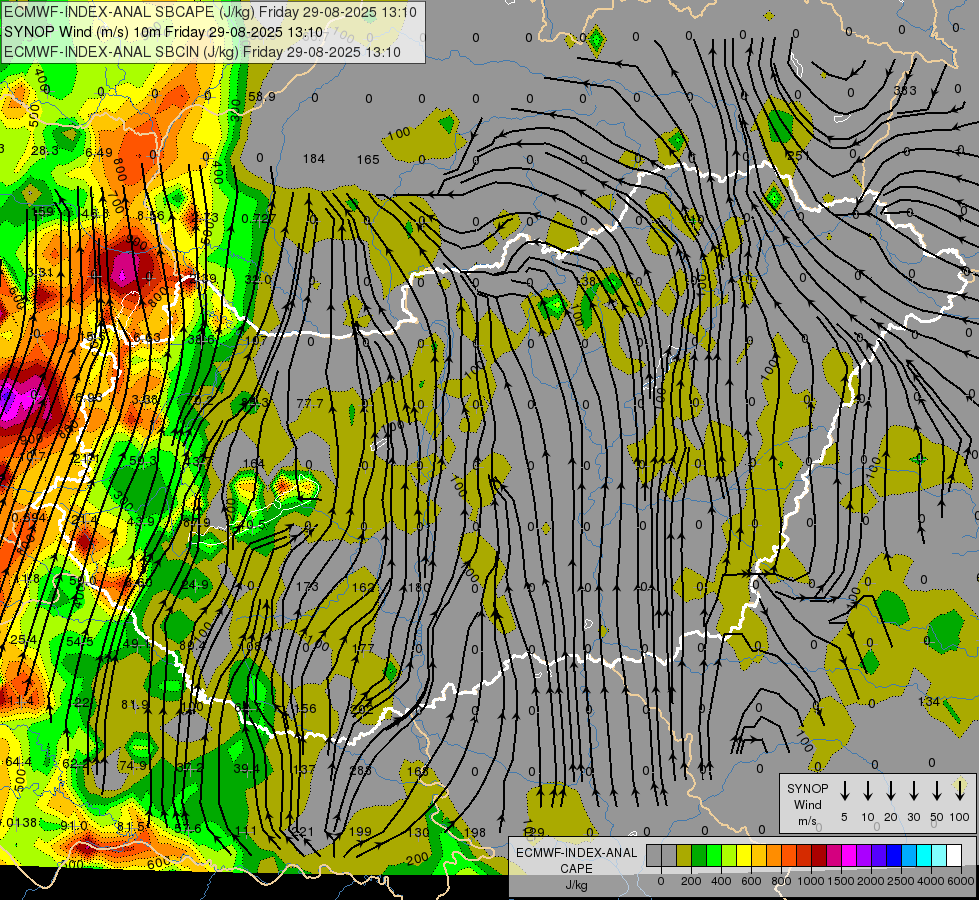Click the map value 199
Image resolution: width=979 pixels, height=900 pixels.
[x=360, y=831]
